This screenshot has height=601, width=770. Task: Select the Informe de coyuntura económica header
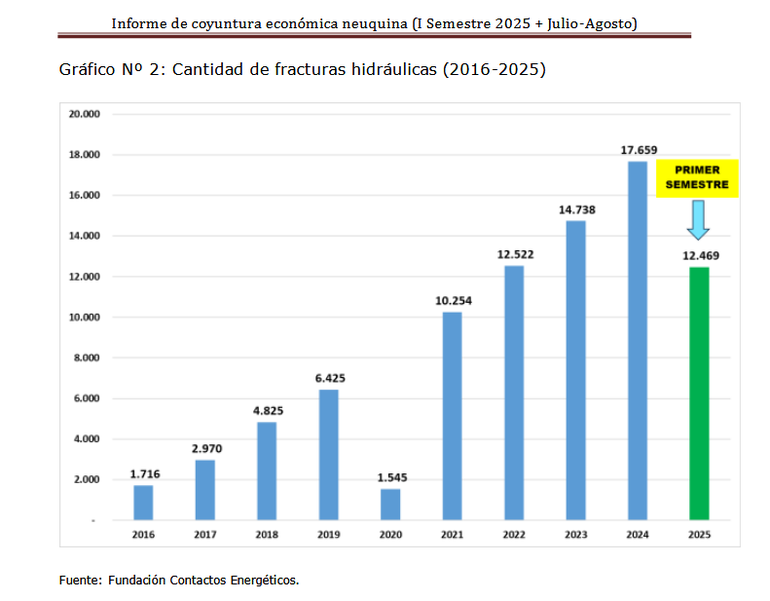(374, 22)
